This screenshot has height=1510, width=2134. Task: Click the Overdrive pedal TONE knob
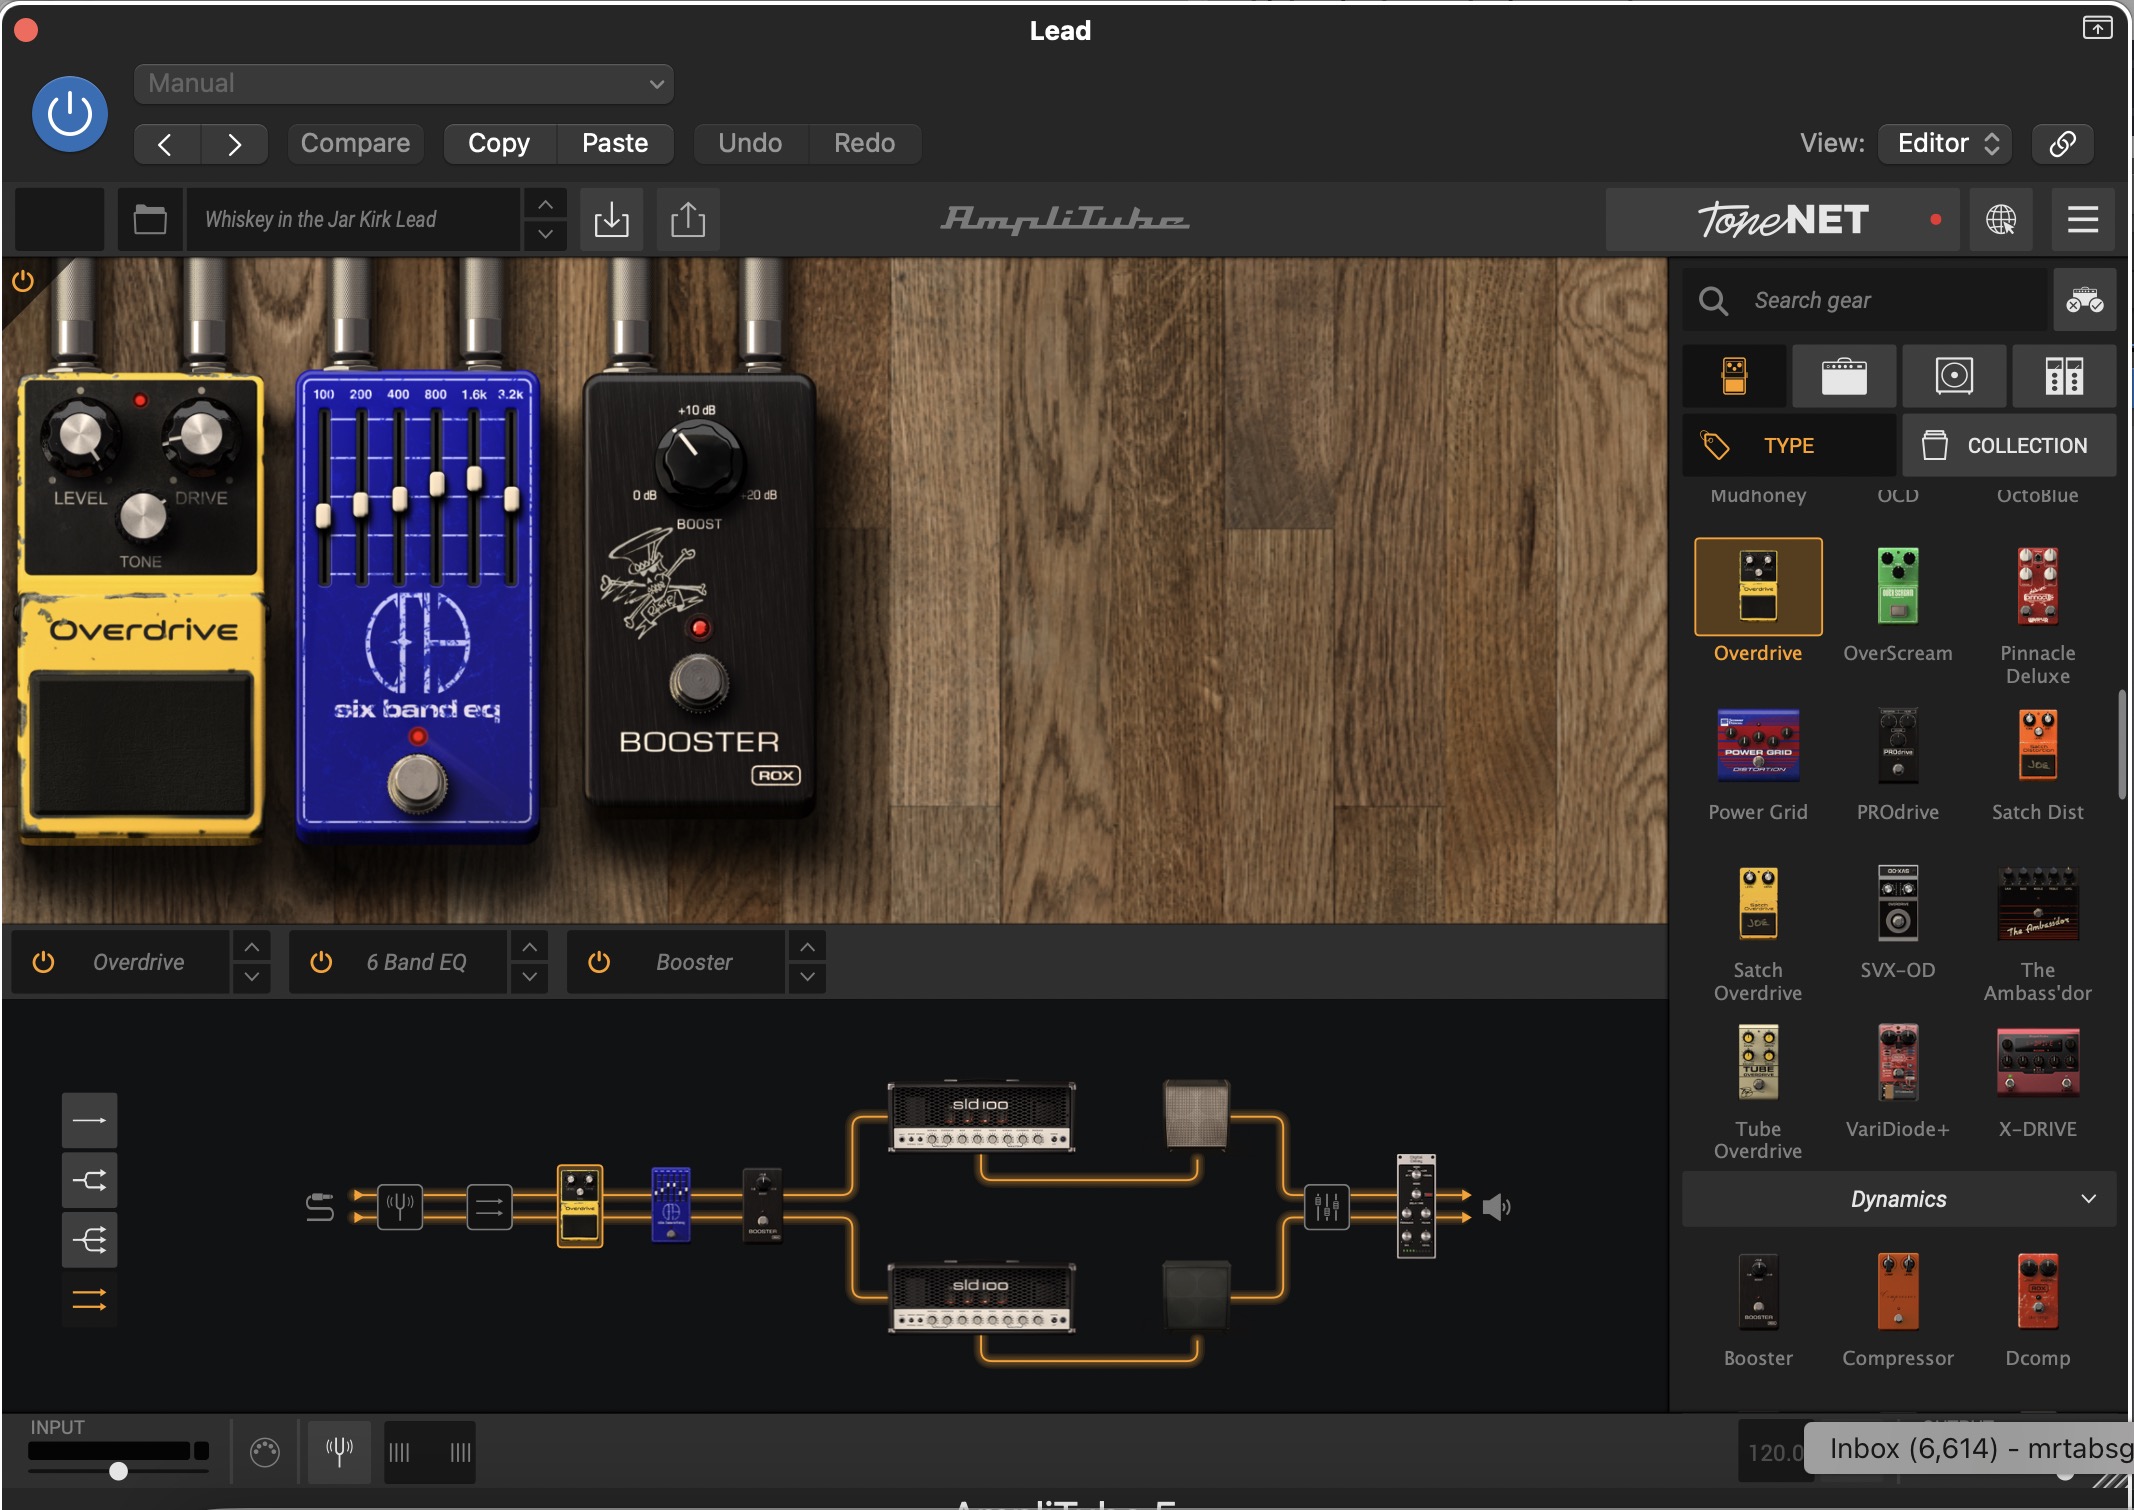tap(142, 516)
